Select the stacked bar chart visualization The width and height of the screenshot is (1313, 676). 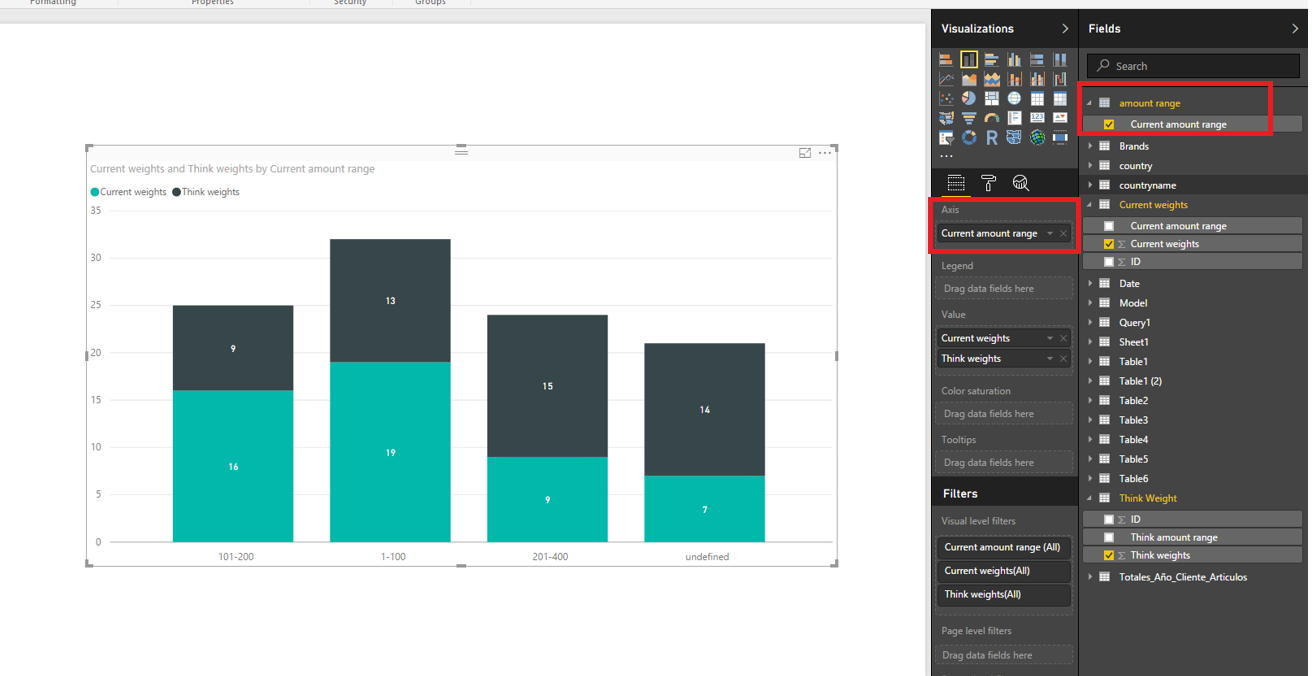pos(946,60)
